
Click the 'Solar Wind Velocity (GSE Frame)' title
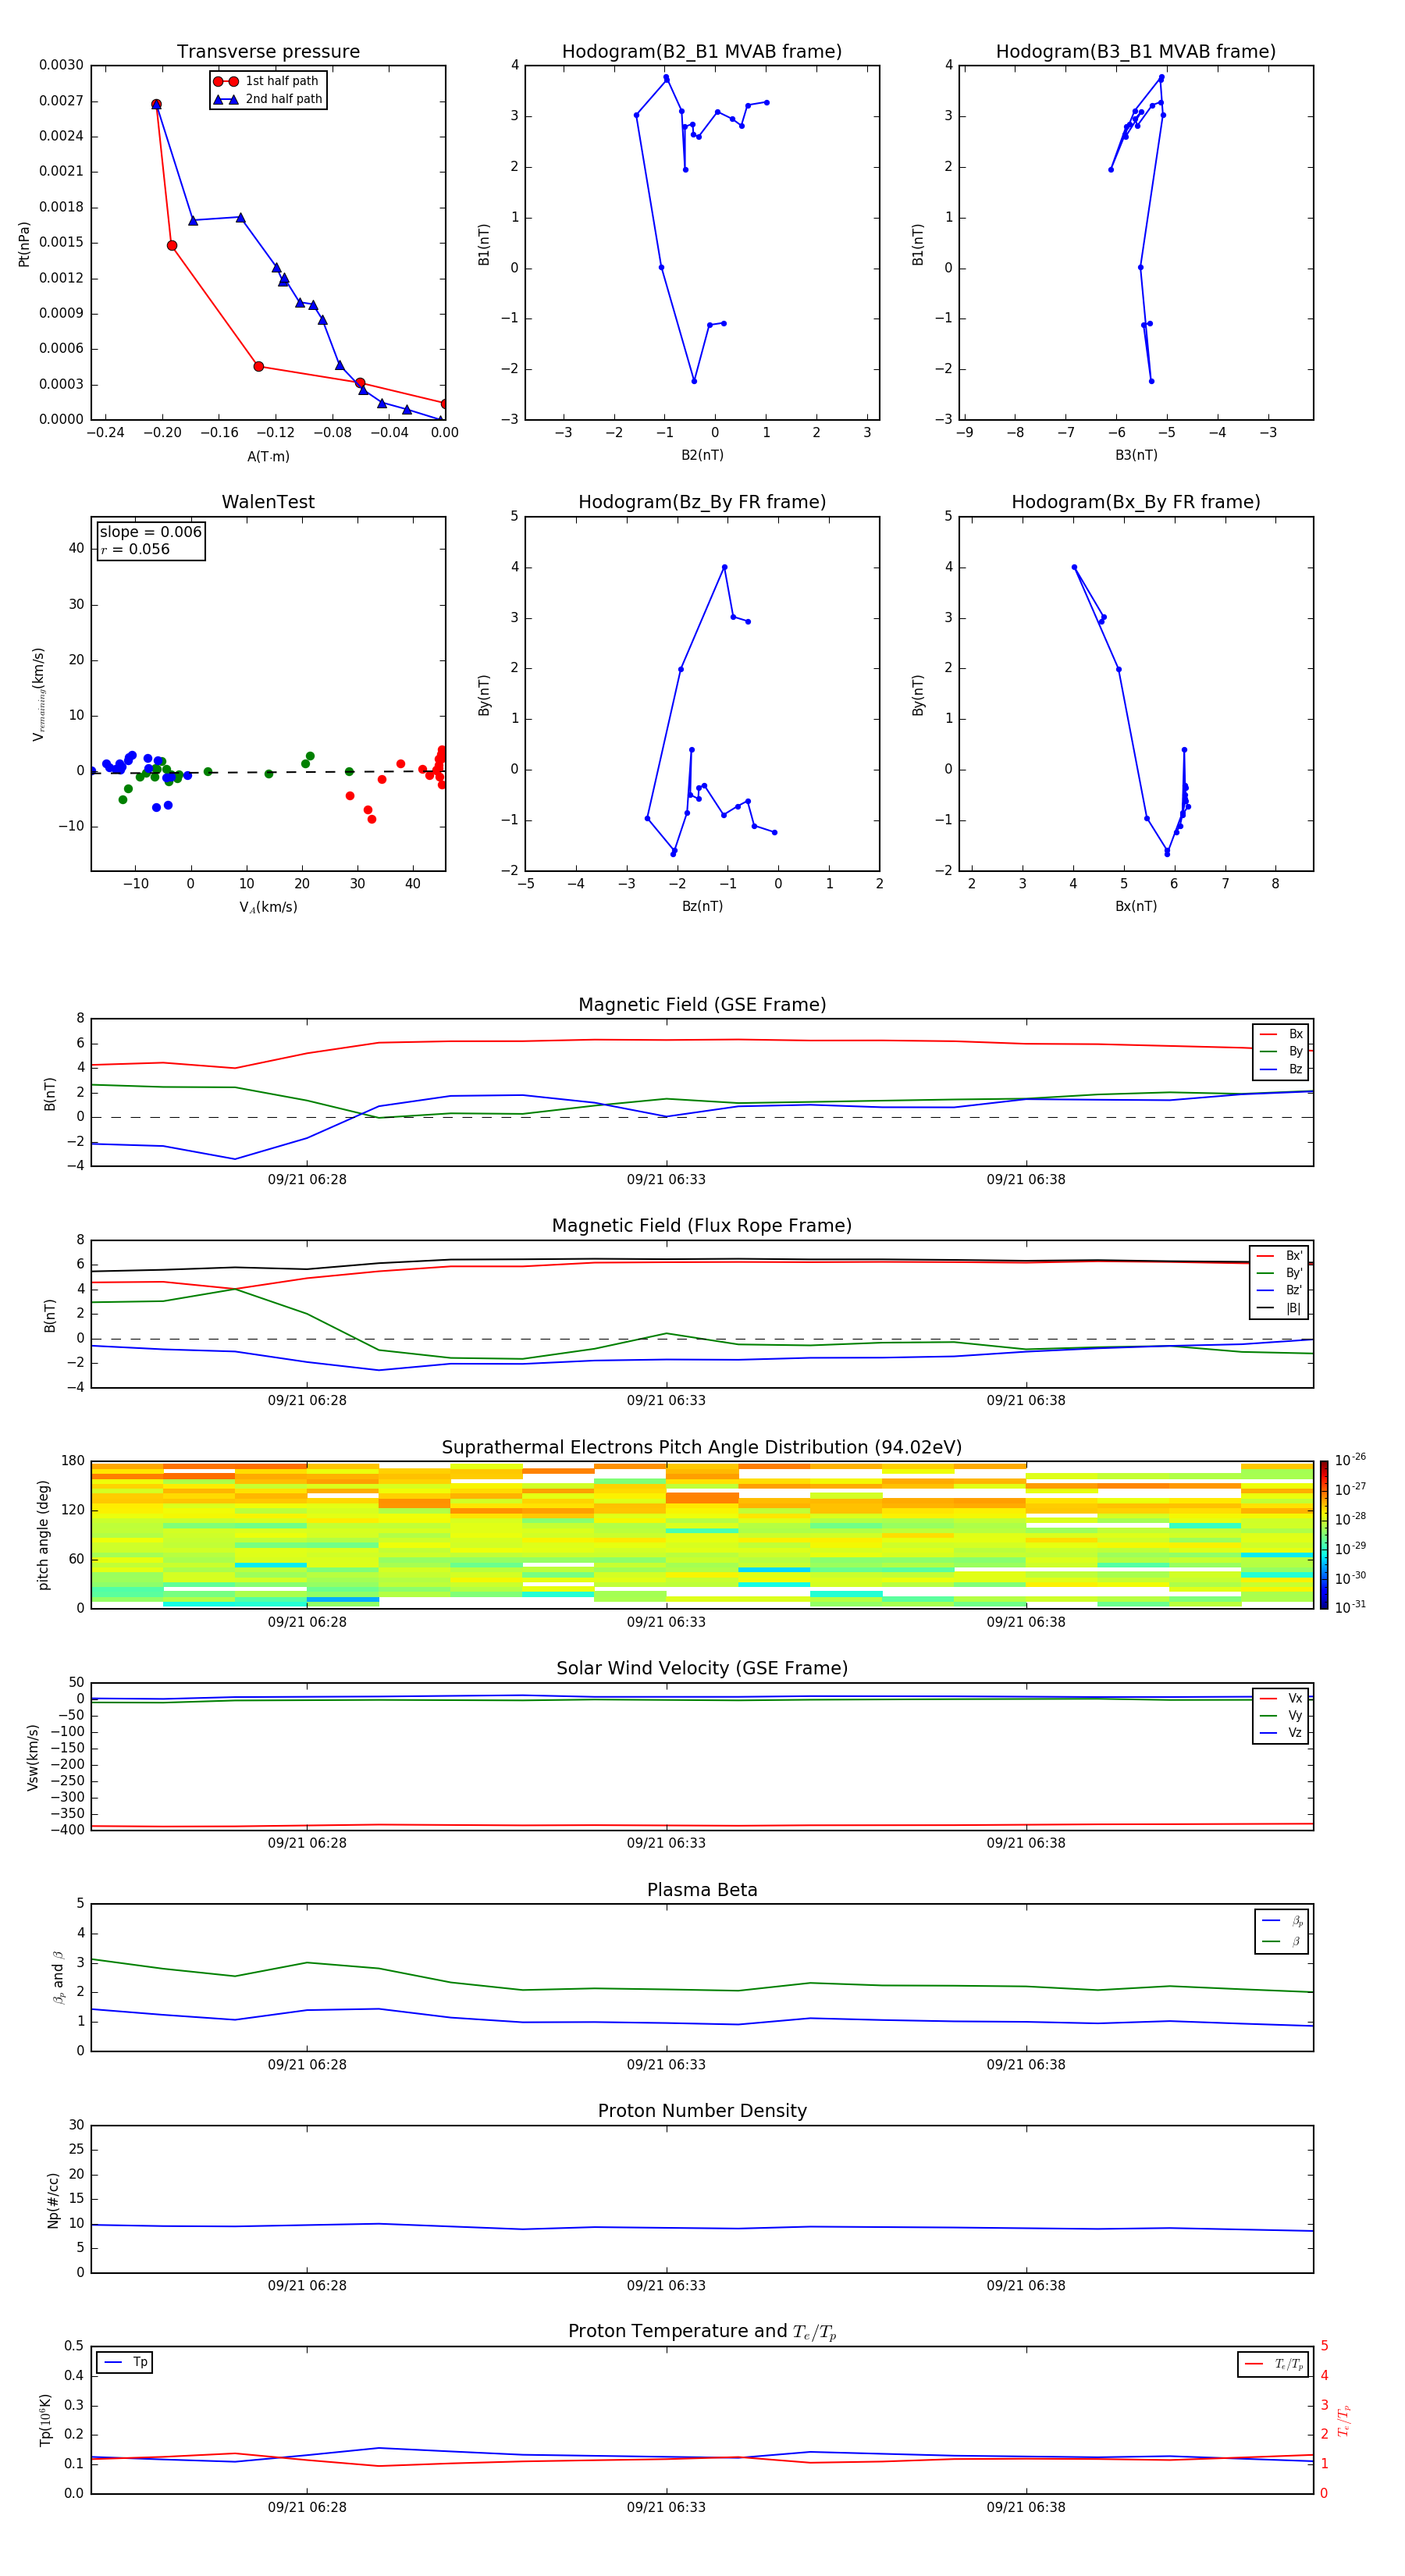click(x=702, y=1668)
